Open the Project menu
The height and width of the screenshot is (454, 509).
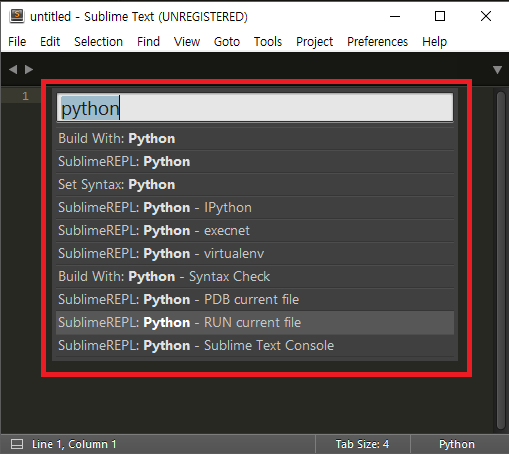click(314, 42)
